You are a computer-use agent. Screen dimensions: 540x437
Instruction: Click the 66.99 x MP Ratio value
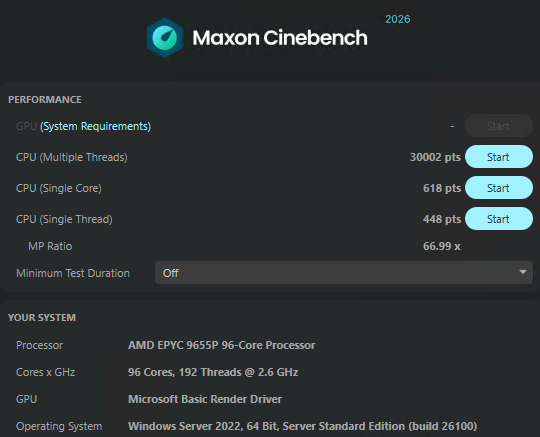pos(442,246)
